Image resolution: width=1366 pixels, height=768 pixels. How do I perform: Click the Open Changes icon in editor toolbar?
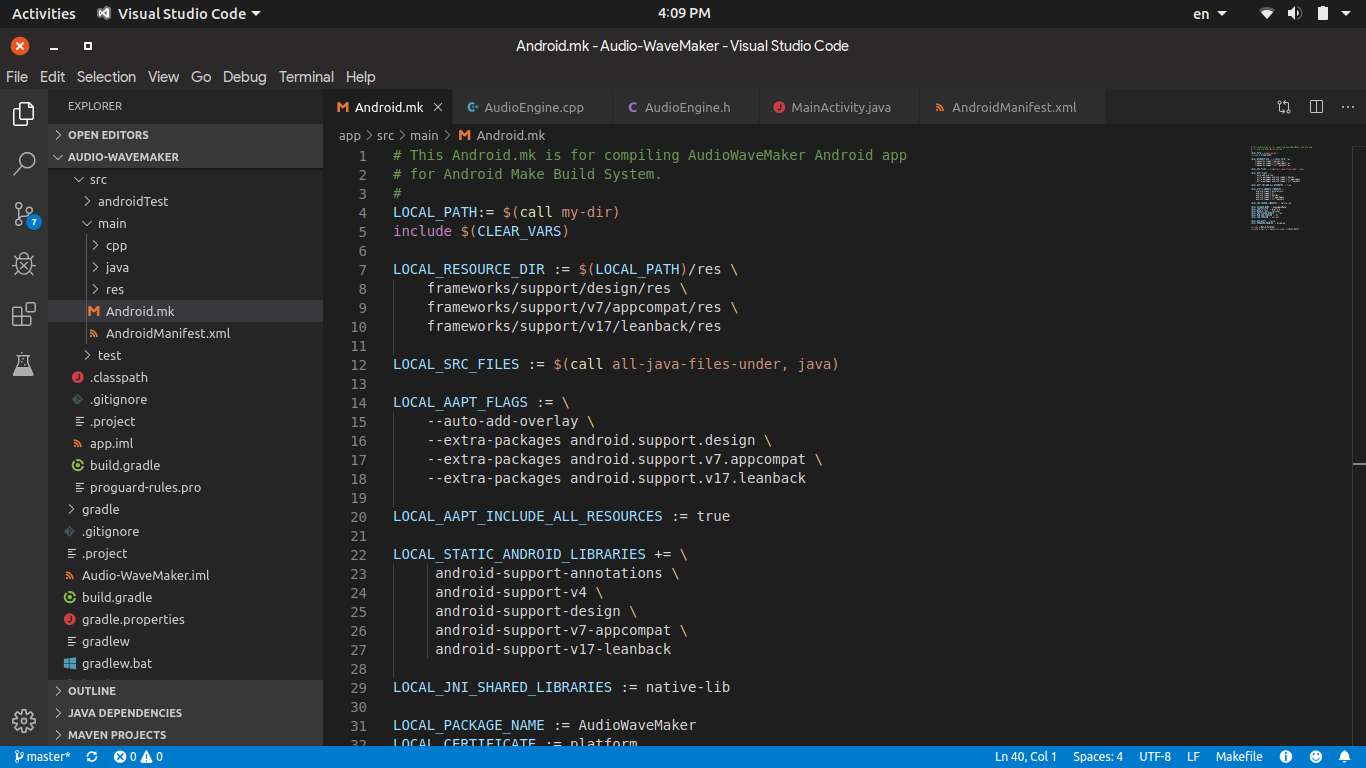(x=1284, y=107)
